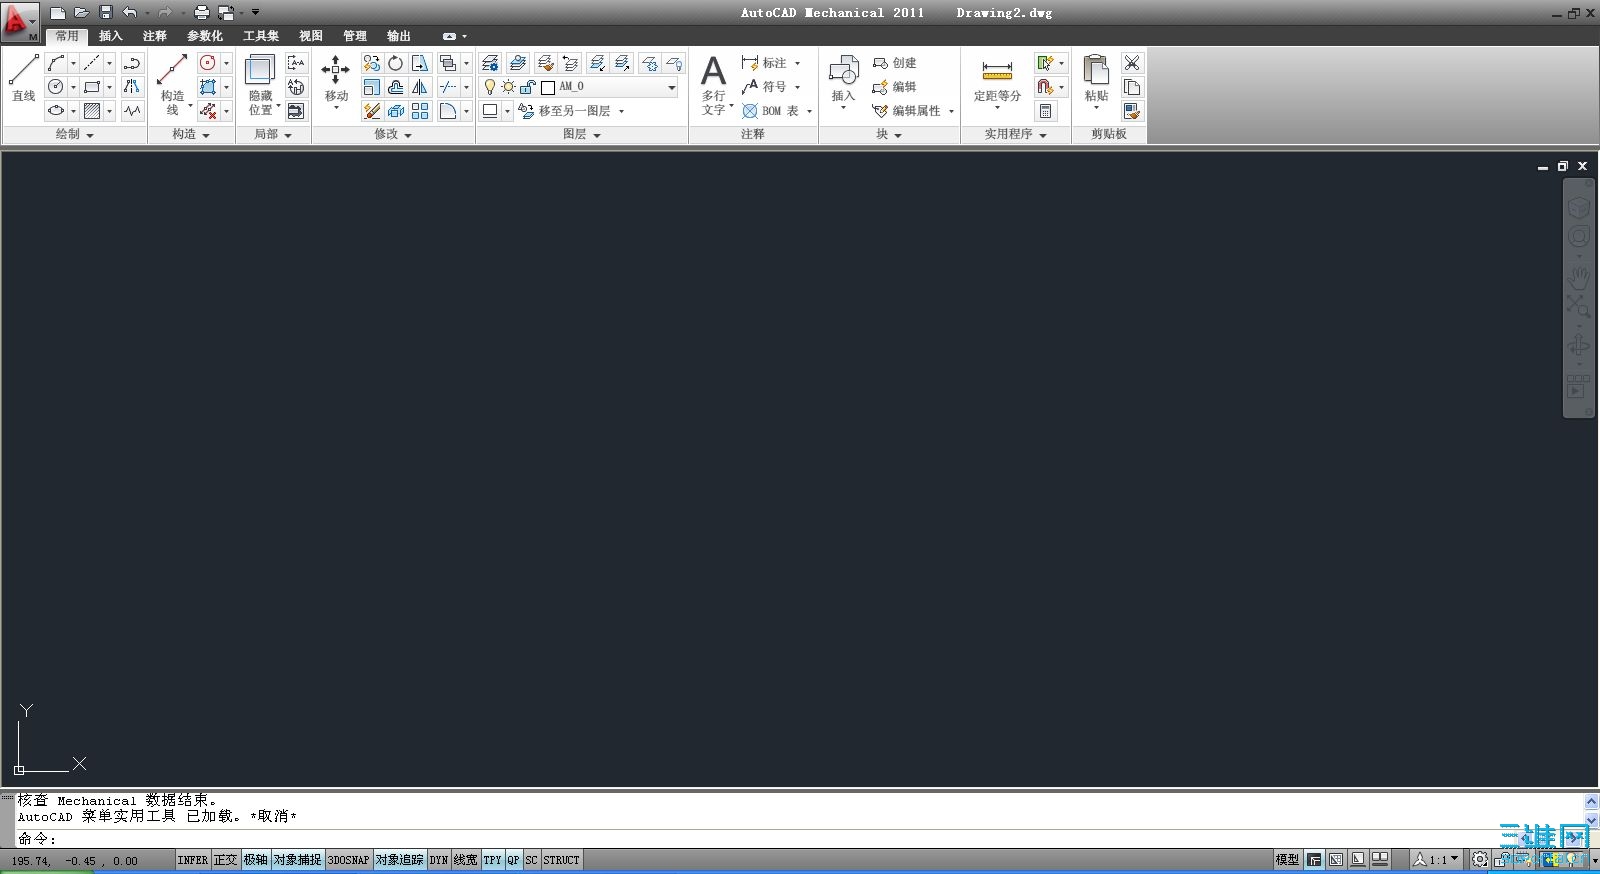Expand the Construction (构造) panel

tap(191, 134)
